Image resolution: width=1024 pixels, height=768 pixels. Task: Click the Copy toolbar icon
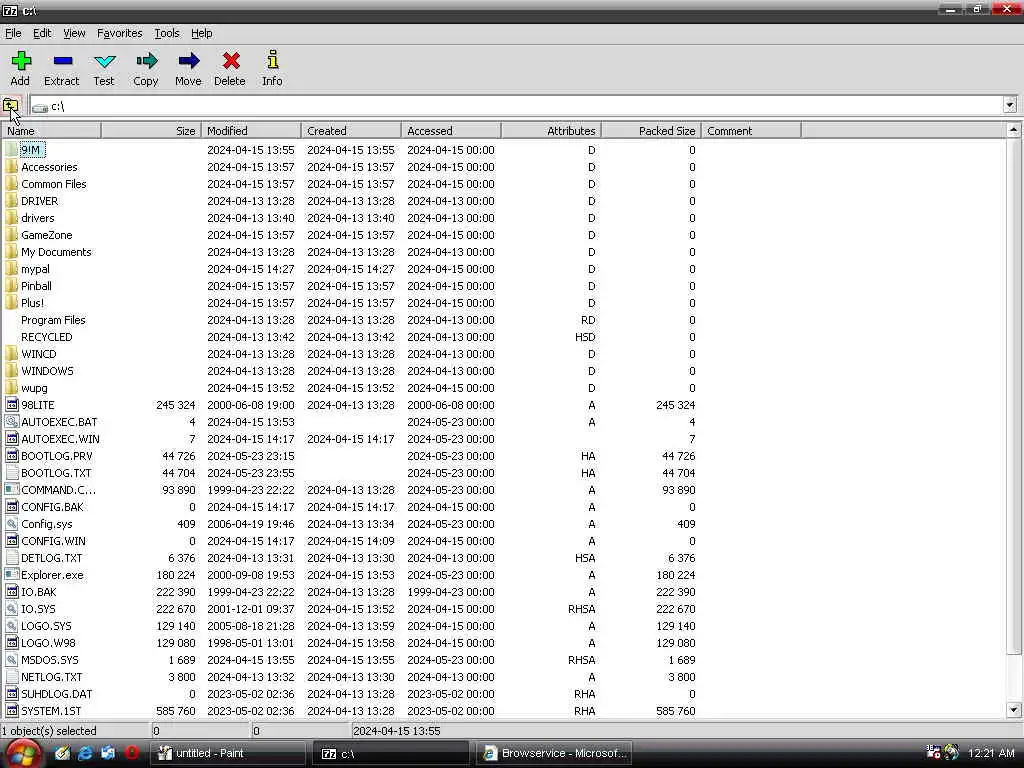tap(146, 61)
